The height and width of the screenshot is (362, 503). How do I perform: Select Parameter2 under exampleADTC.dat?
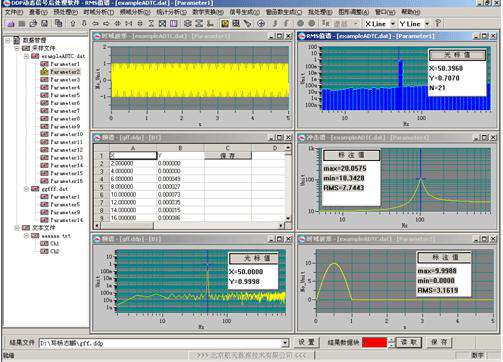coord(65,72)
